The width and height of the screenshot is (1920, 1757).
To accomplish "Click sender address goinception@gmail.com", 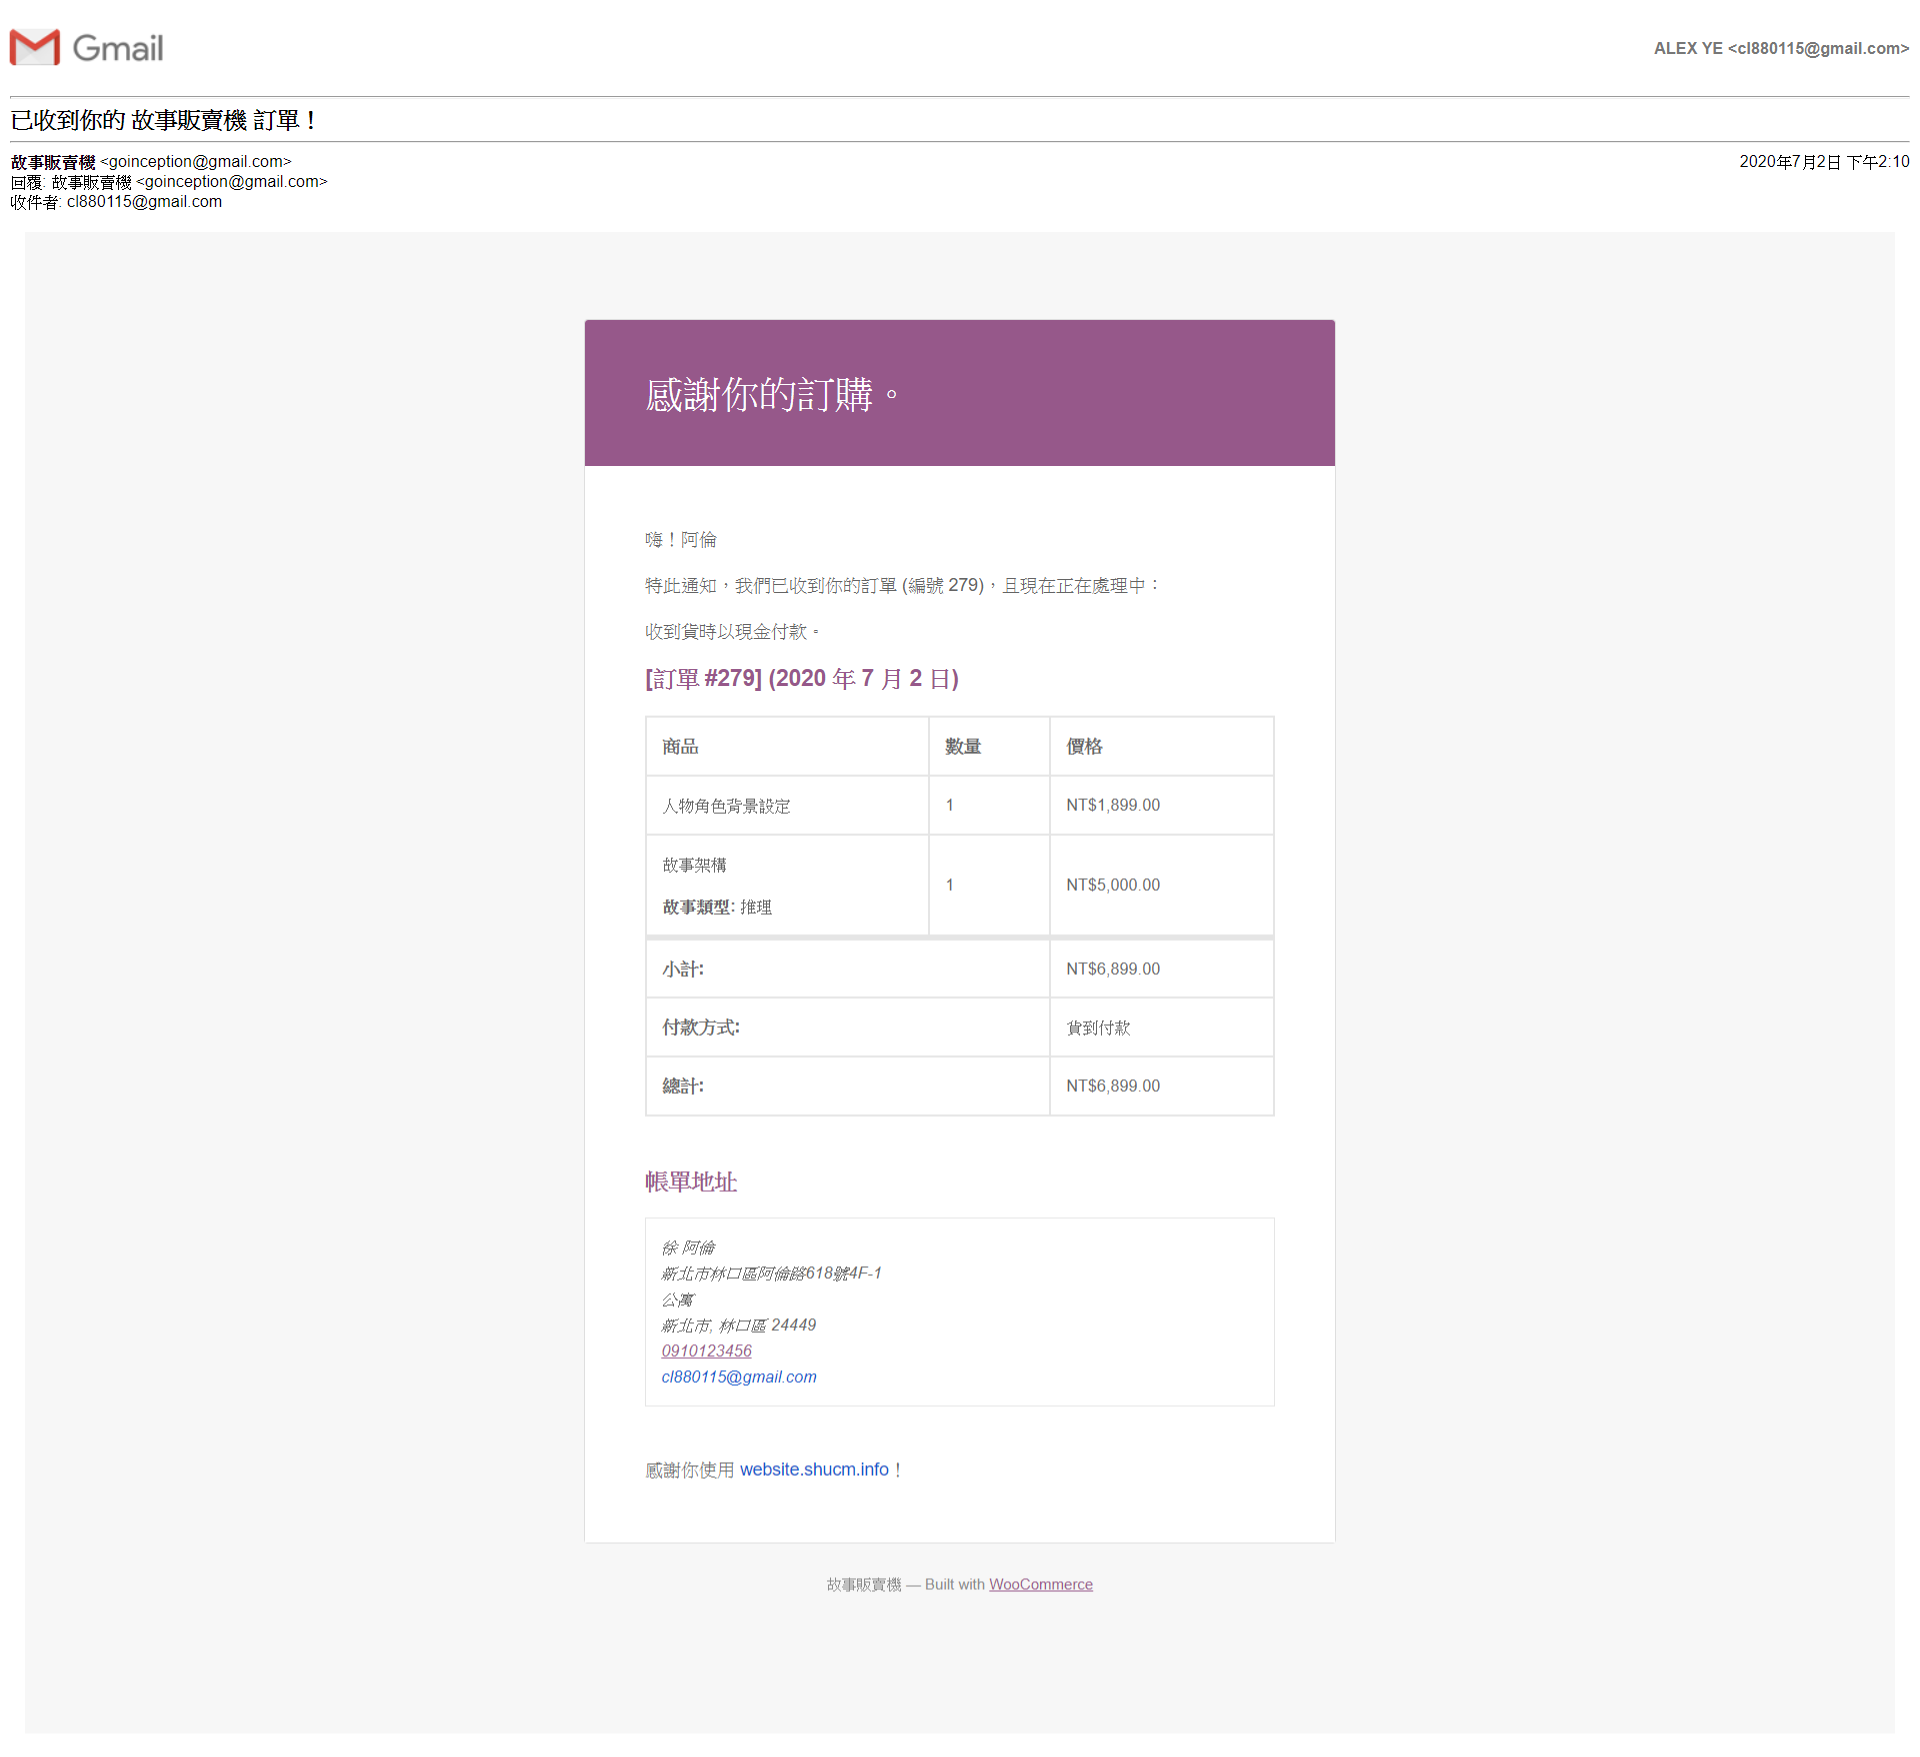I will pos(196,161).
